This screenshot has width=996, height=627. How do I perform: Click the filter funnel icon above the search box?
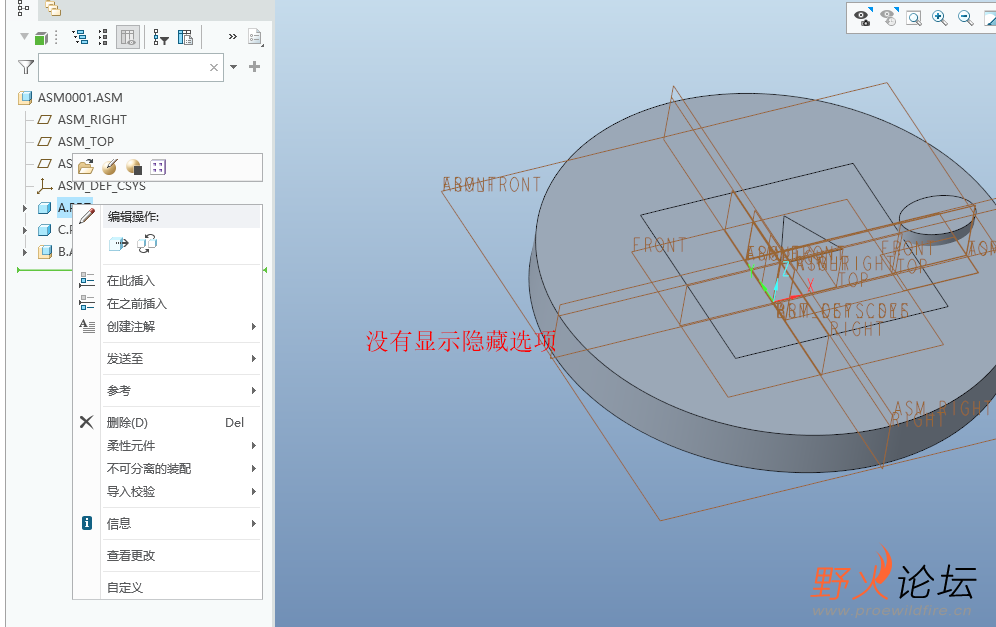[x=24, y=66]
